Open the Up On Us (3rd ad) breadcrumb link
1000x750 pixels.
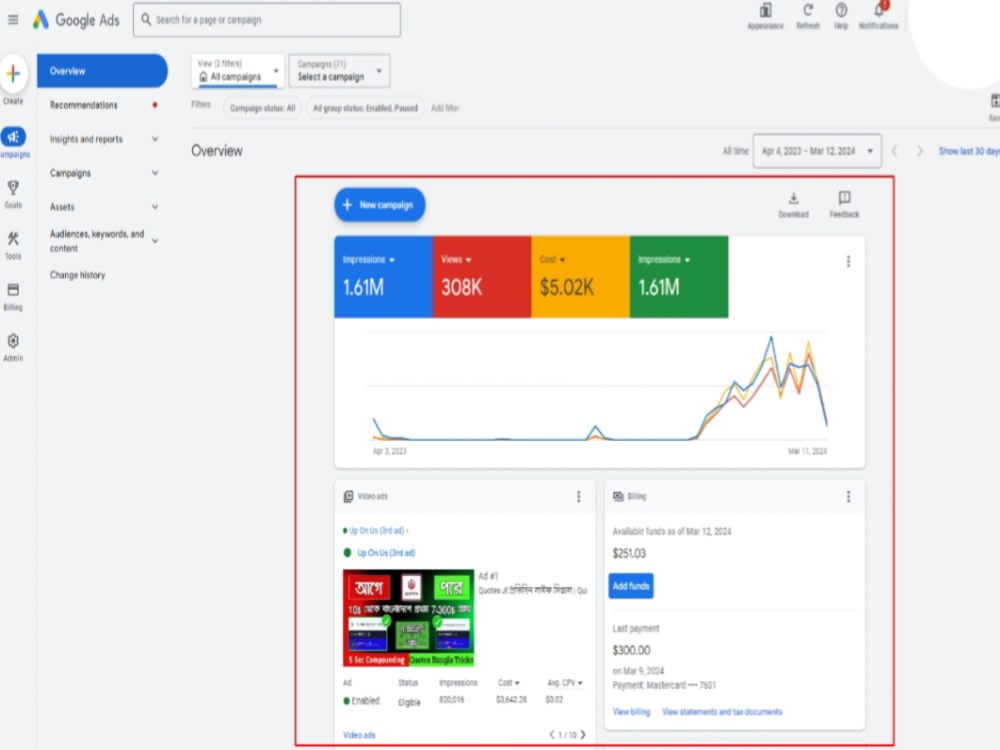click(376, 531)
